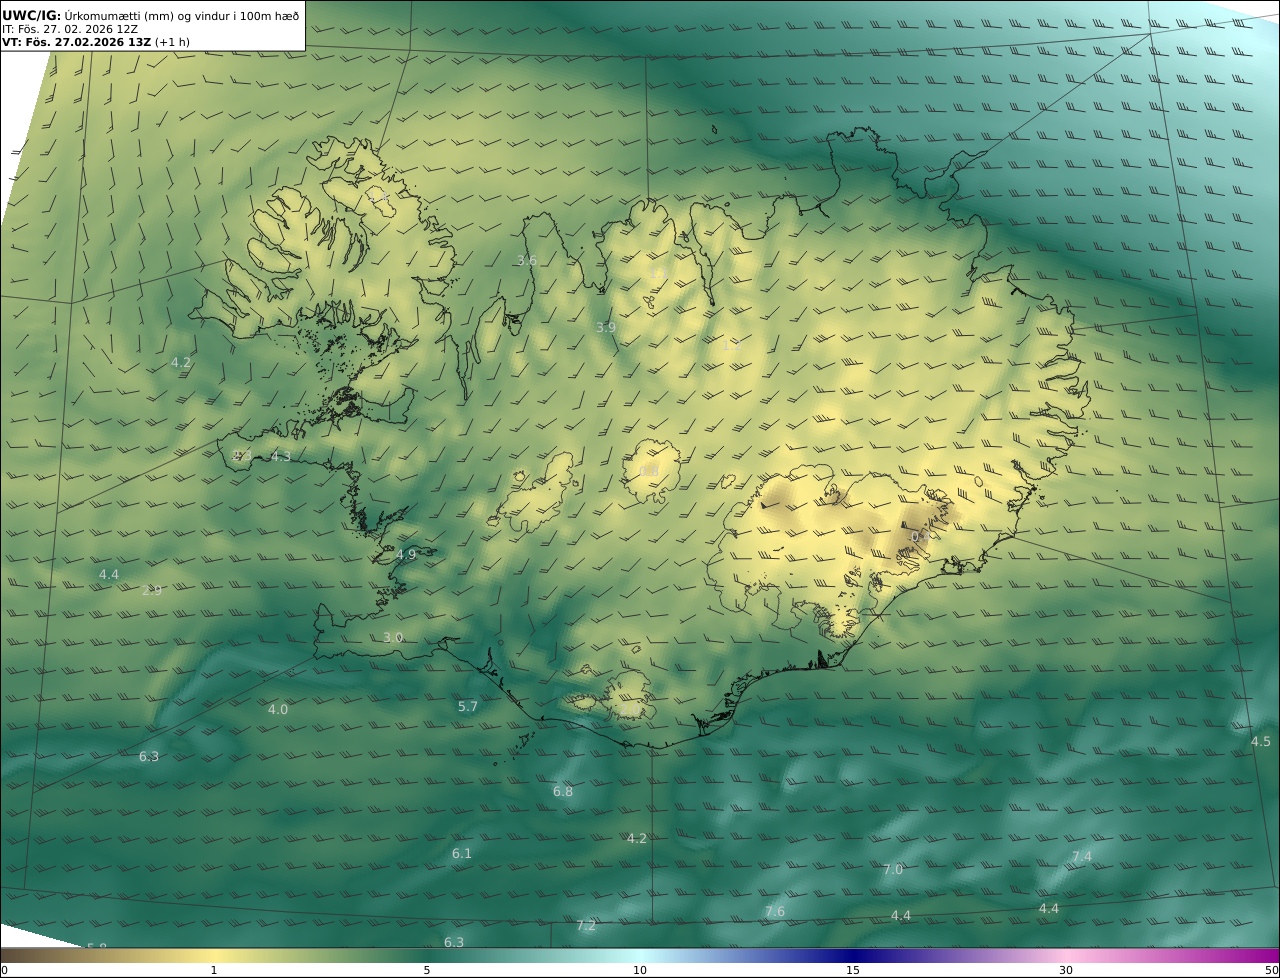The width and height of the screenshot is (1280, 978).
Task: Select the 4.5 value at right edge
Action: click(x=1261, y=741)
